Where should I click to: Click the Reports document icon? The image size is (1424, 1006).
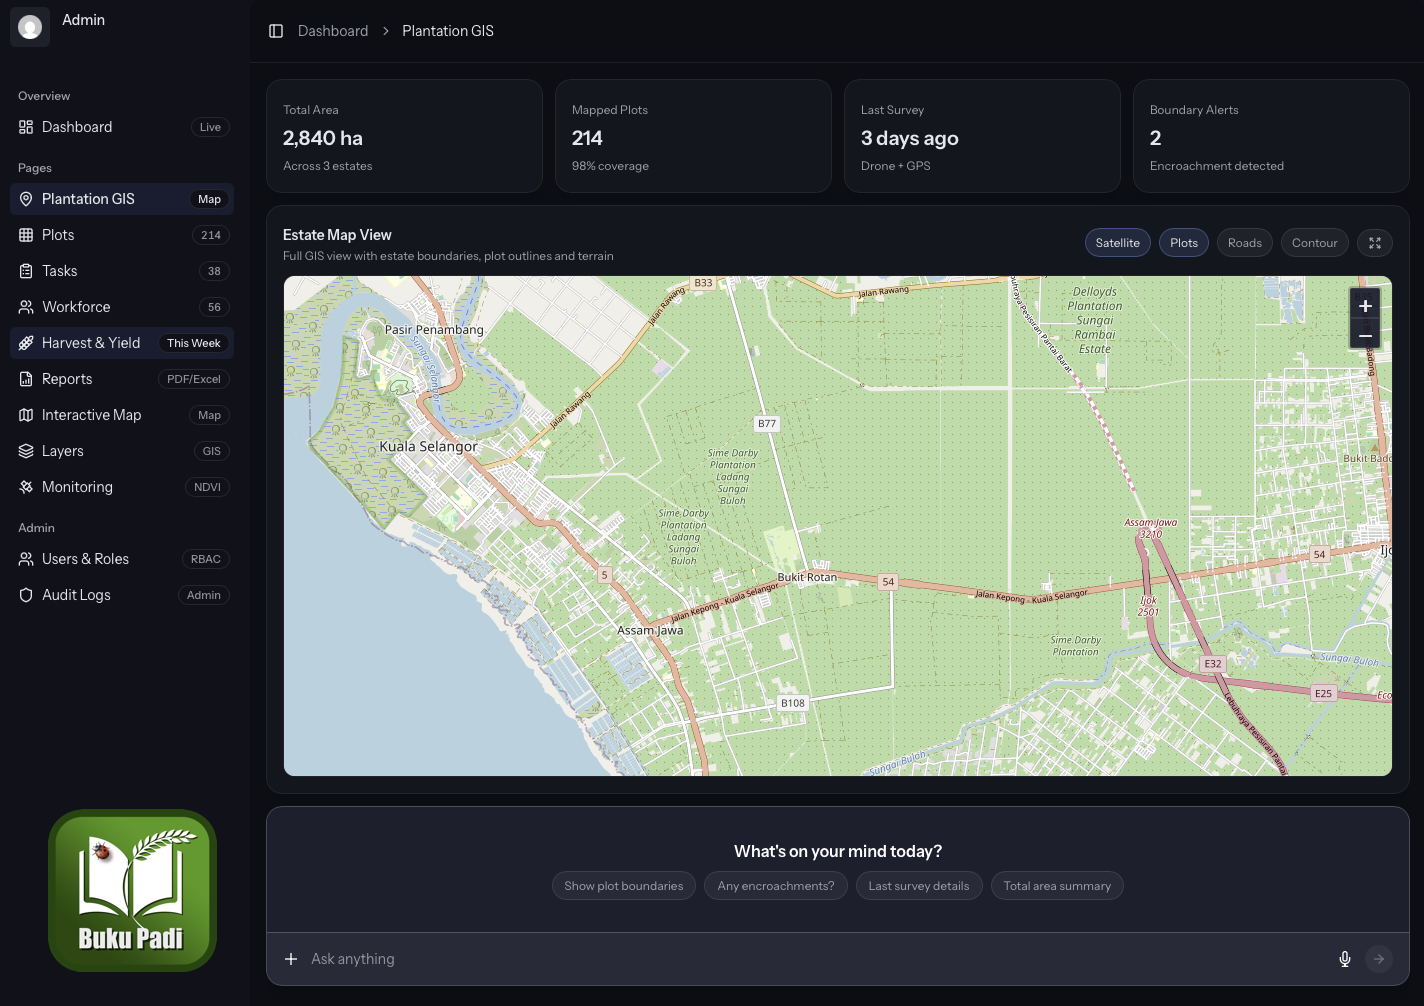[26, 379]
